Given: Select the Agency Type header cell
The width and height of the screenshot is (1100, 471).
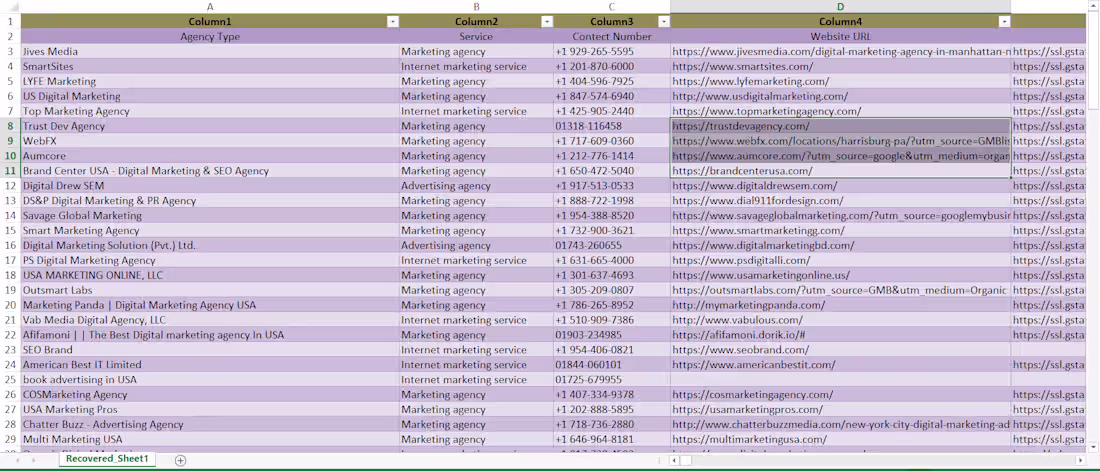Looking at the screenshot, I should 210,37.
